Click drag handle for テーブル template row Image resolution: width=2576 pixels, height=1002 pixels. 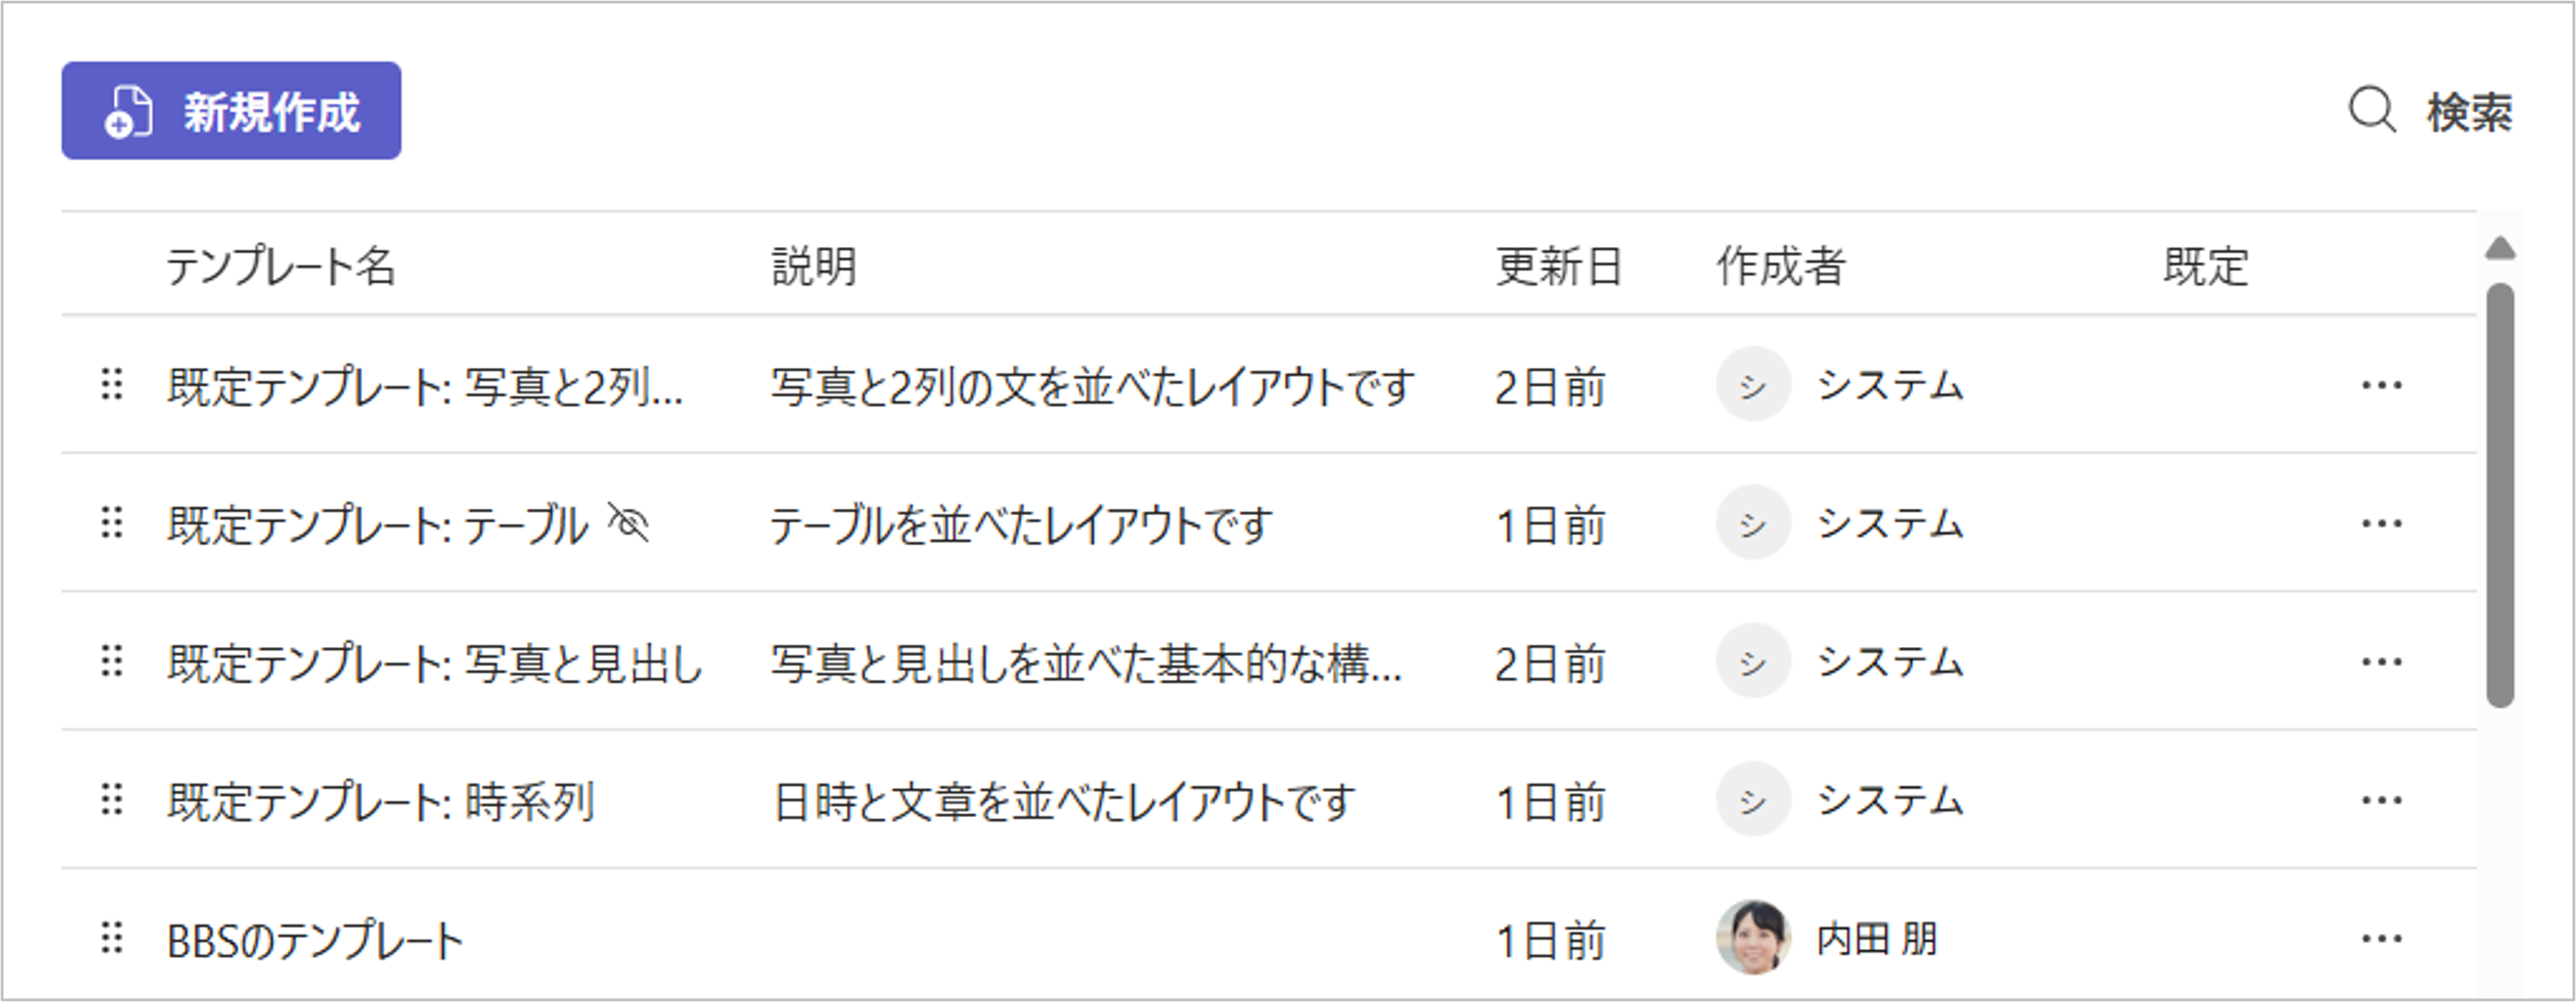pyautogui.click(x=112, y=523)
